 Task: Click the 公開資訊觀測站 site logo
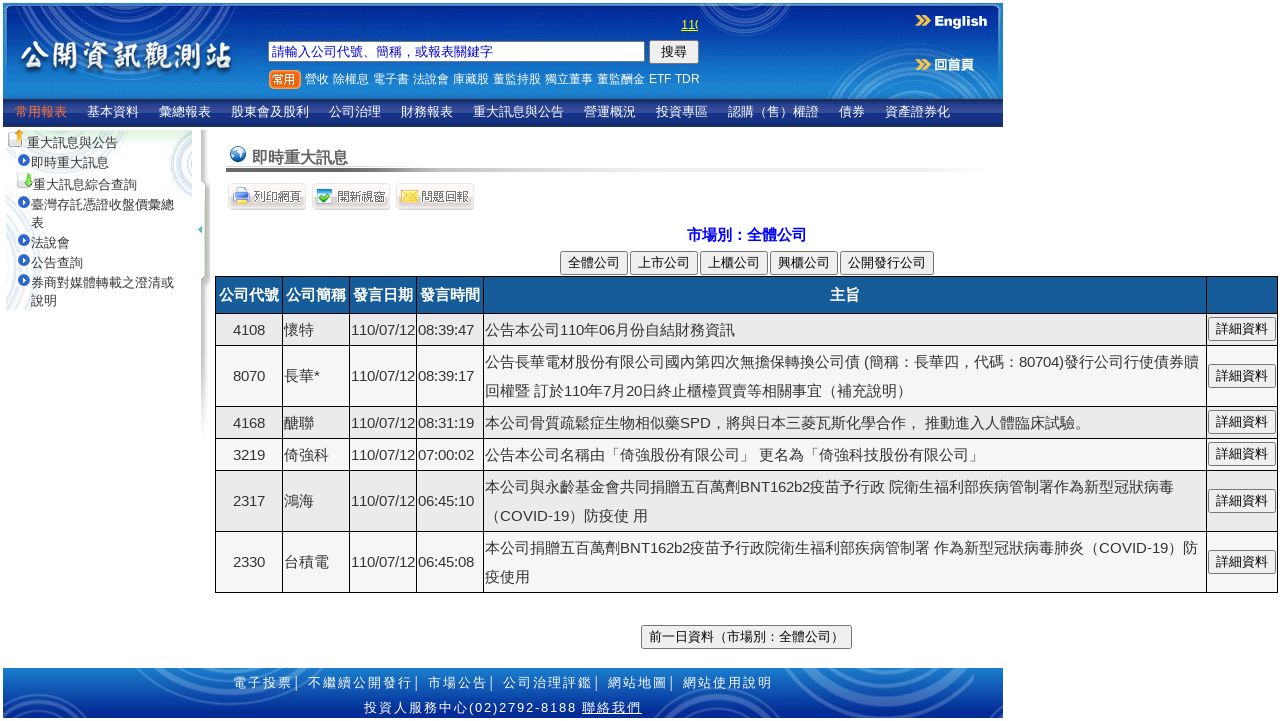(x=126, y=57)
